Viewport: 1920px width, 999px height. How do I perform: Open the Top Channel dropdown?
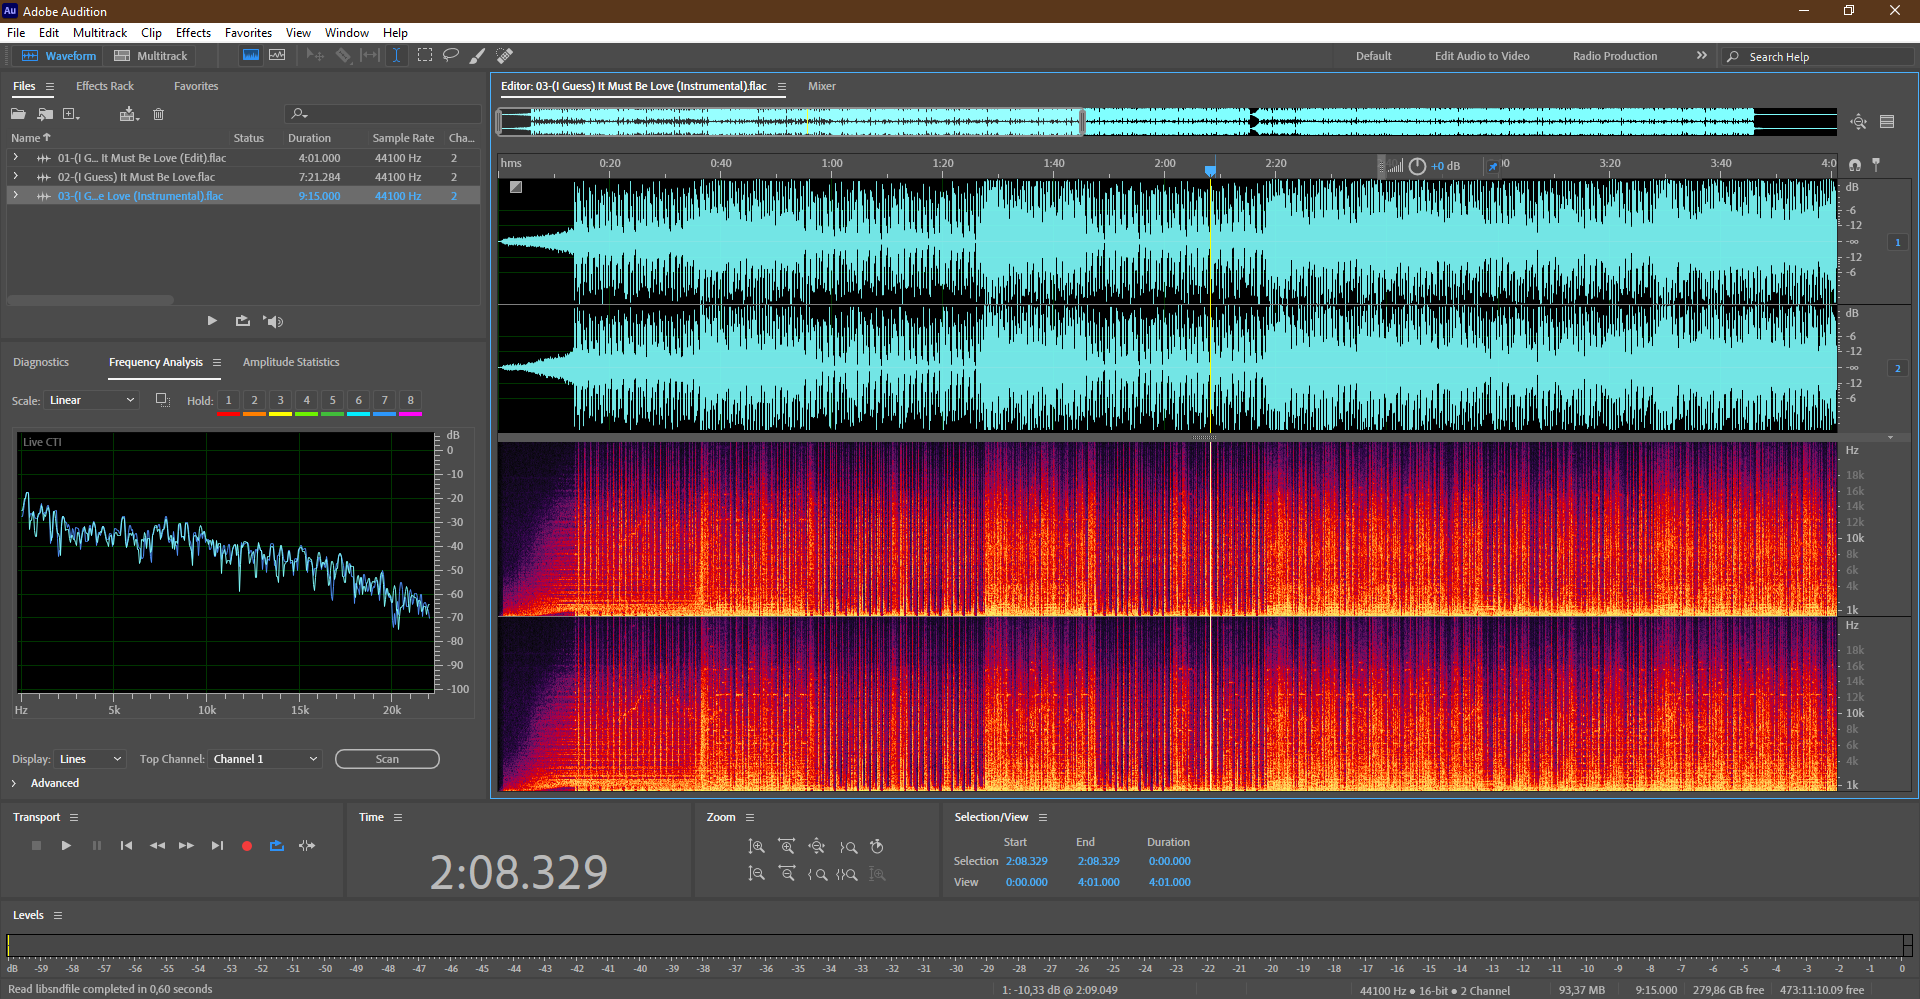pos(266,759)
